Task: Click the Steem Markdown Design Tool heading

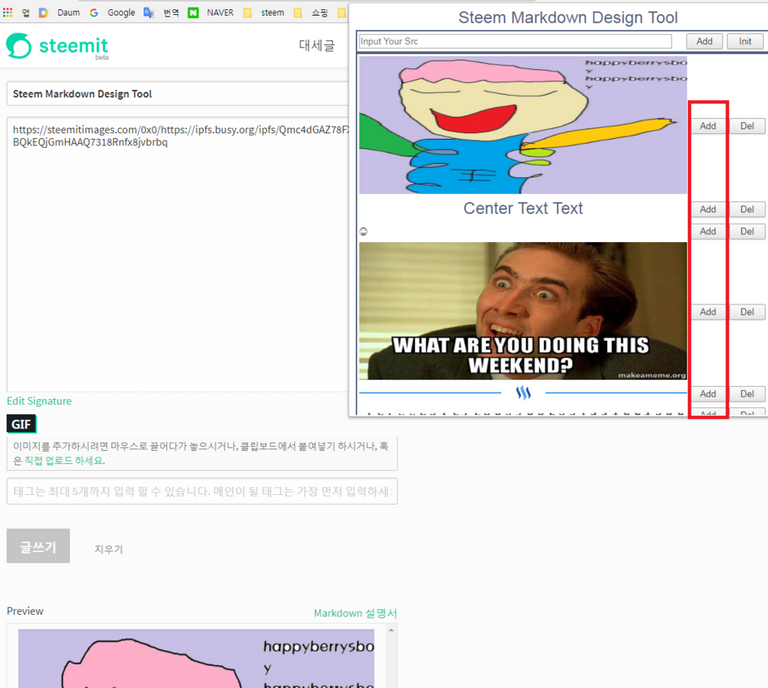Action: click(568, 18)
